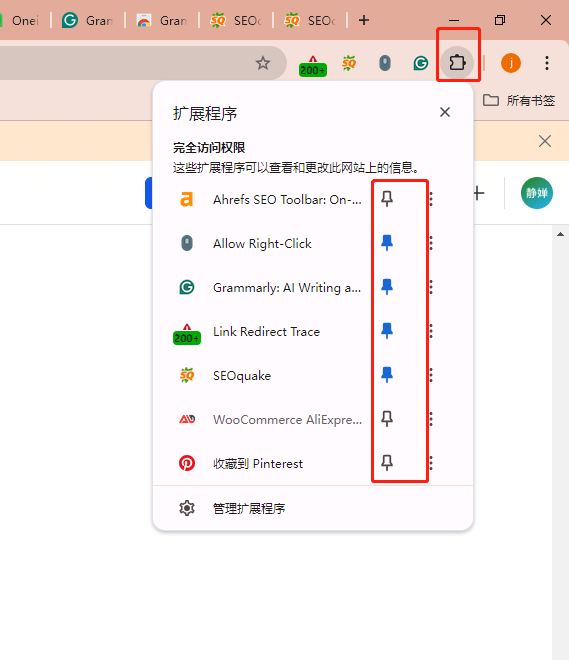569x660 pixels.
Task: Pin the Ahrefs SEO Toolbar extension
Action: 387,199
